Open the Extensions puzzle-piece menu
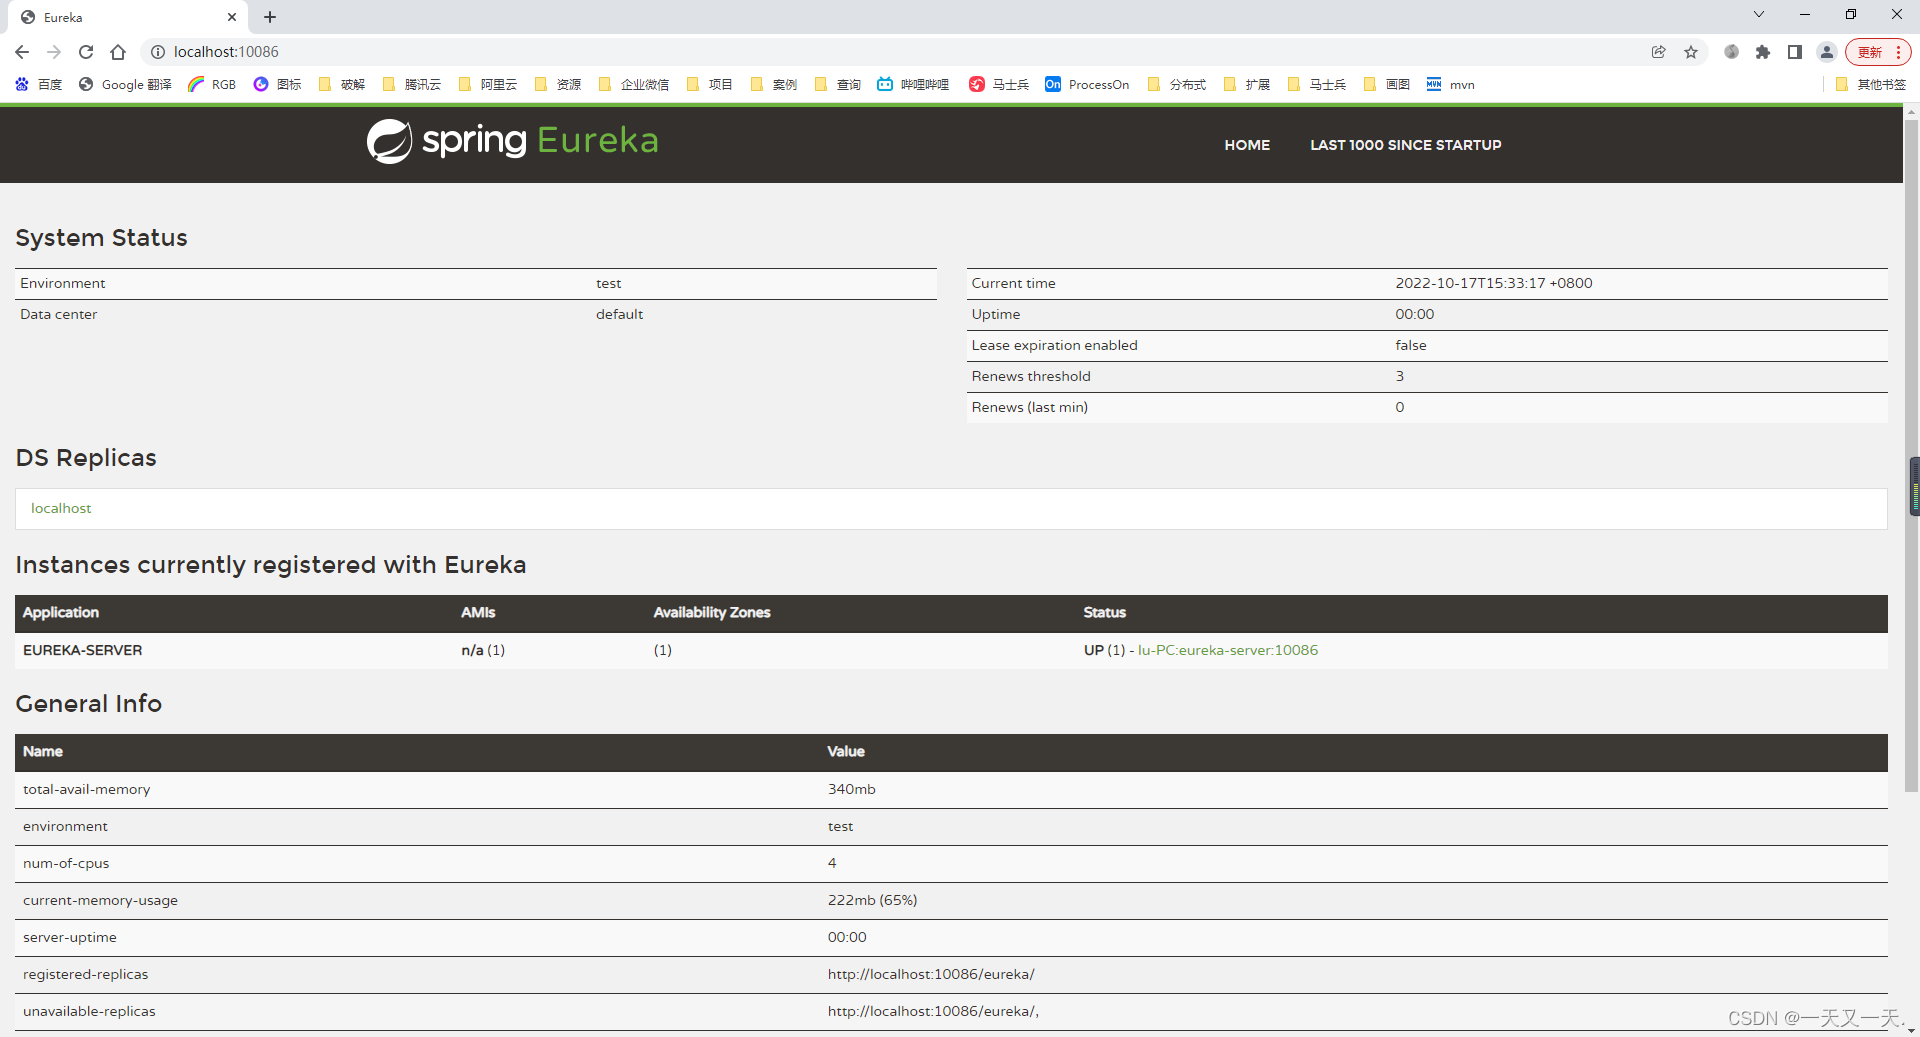The image size is (1920, 1037). (1763, 52)
